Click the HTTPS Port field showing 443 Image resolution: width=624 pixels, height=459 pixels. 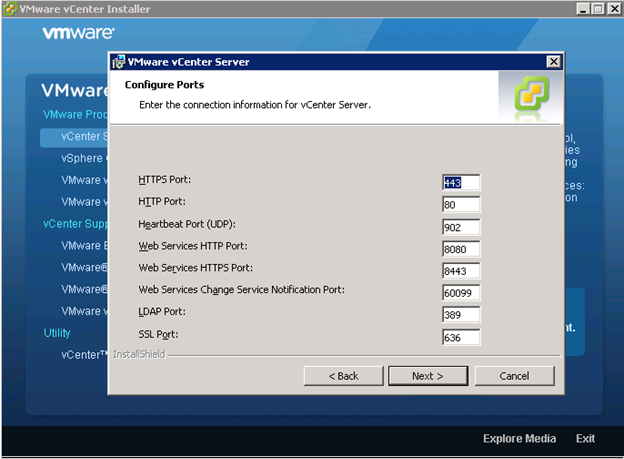461,183
